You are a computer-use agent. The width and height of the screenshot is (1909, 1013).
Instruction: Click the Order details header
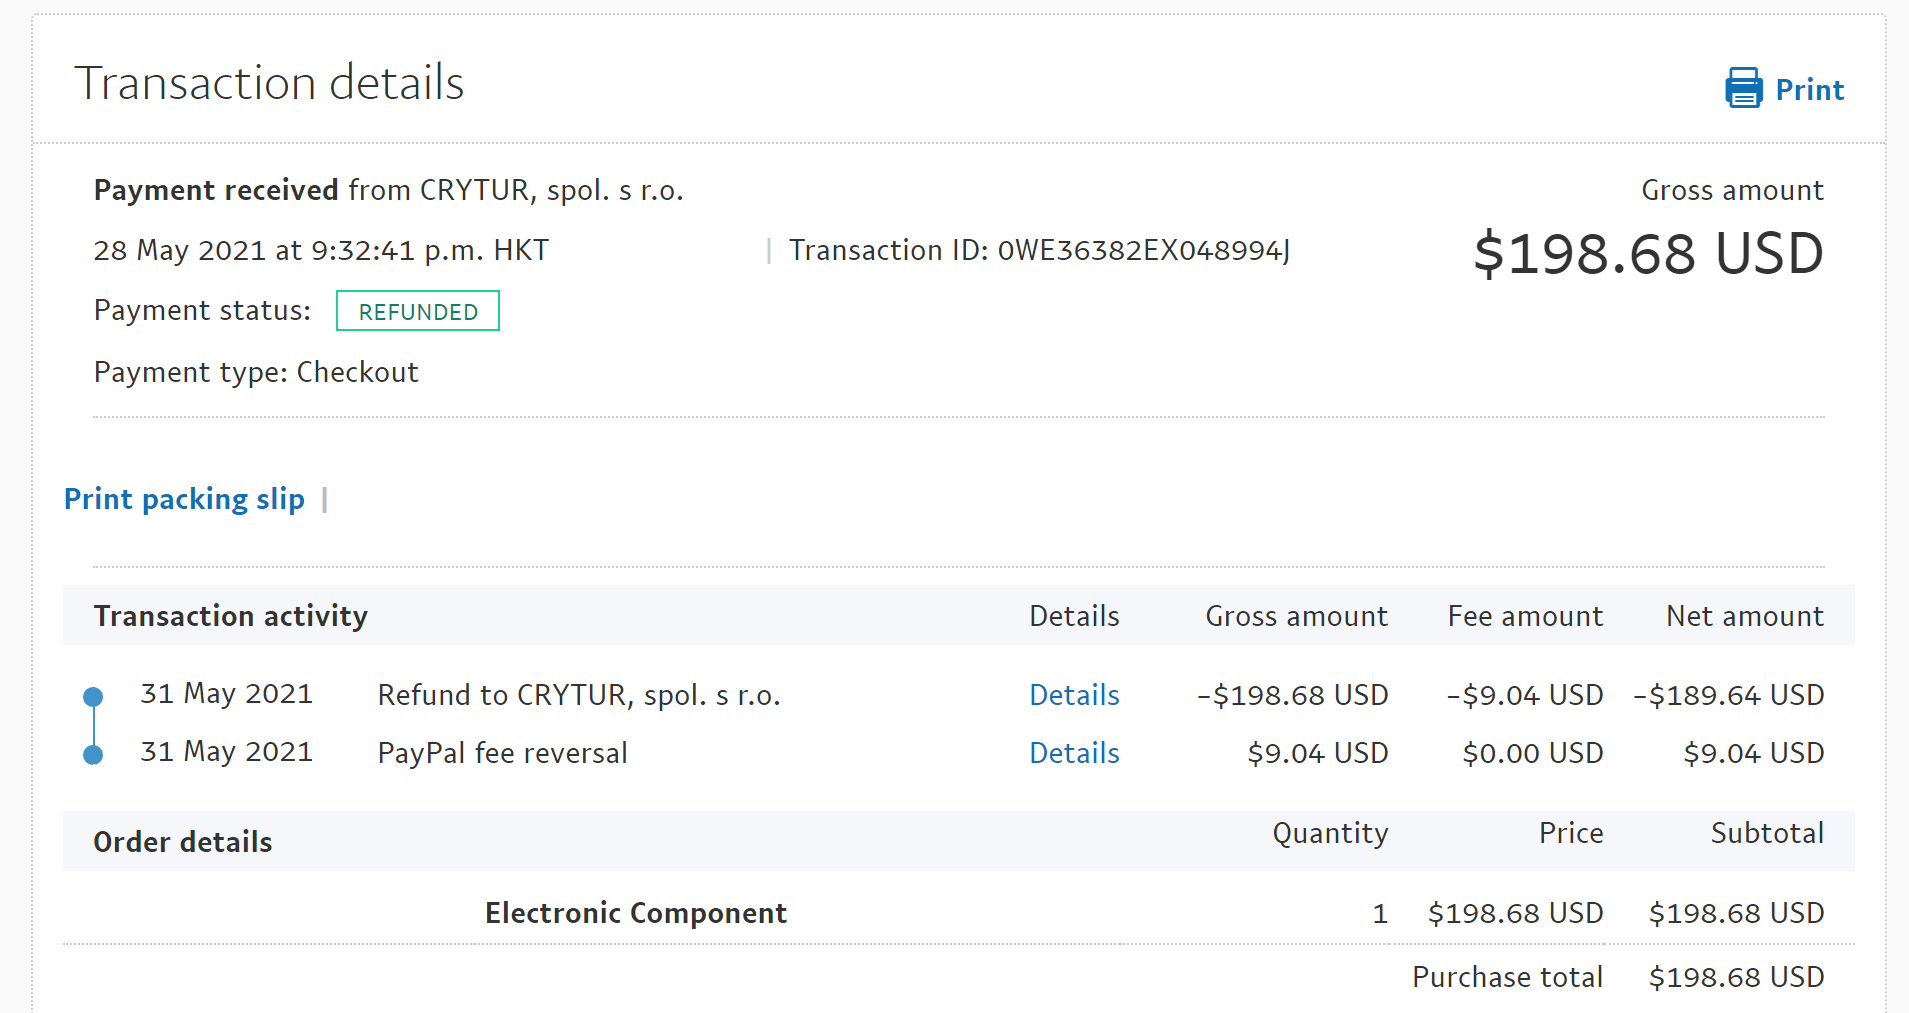coord(183,842)
